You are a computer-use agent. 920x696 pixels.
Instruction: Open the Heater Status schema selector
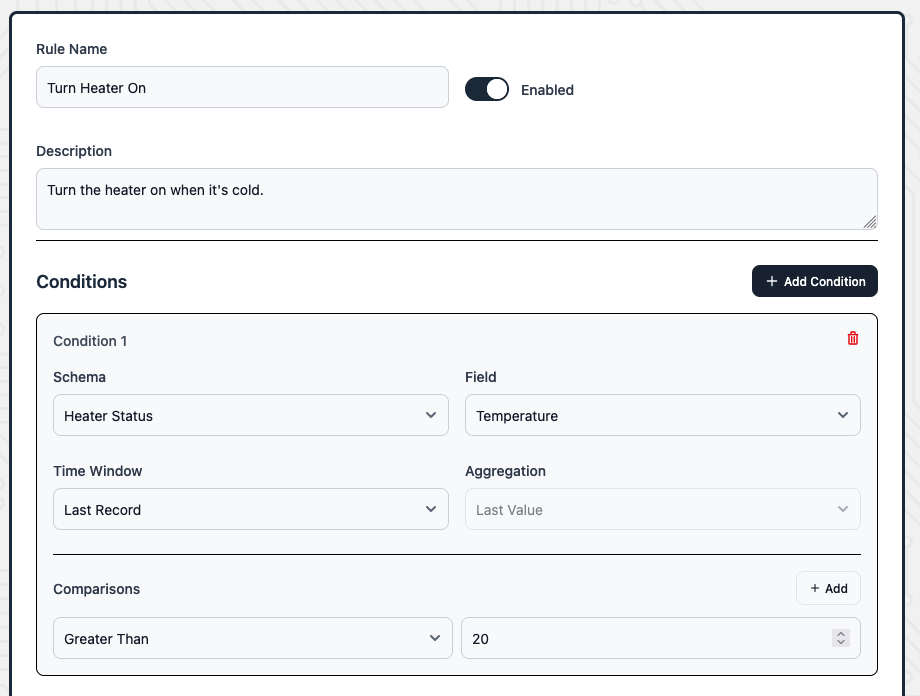point(250,414)
